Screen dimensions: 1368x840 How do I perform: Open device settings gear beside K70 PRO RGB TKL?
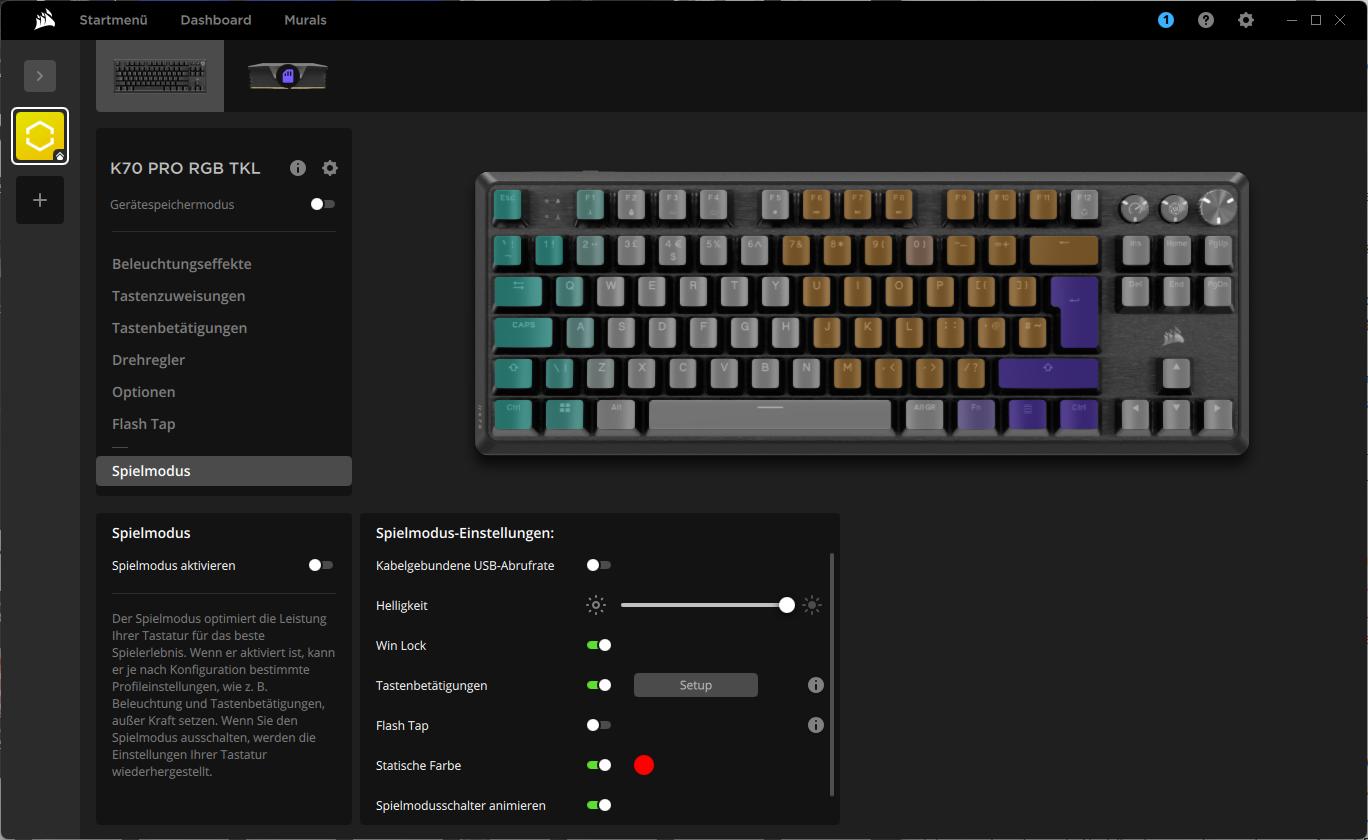330,168
